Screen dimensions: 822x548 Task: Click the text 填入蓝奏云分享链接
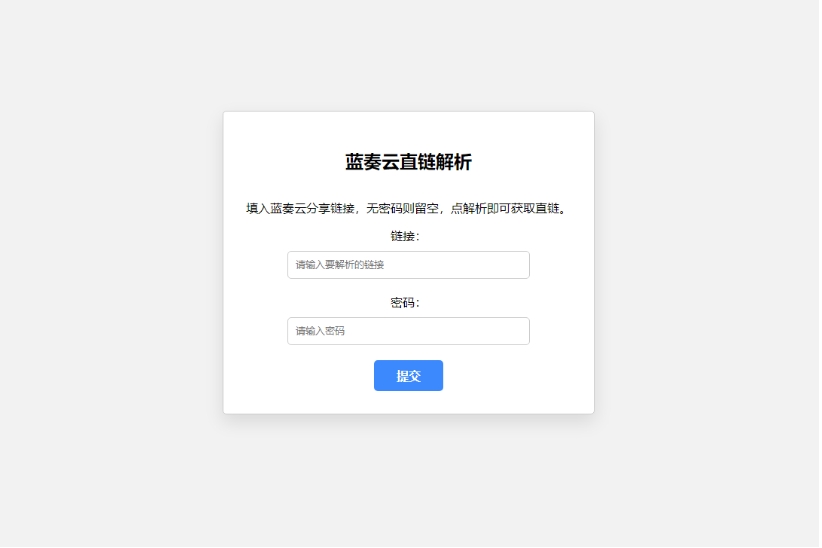[x=301, y=209]
